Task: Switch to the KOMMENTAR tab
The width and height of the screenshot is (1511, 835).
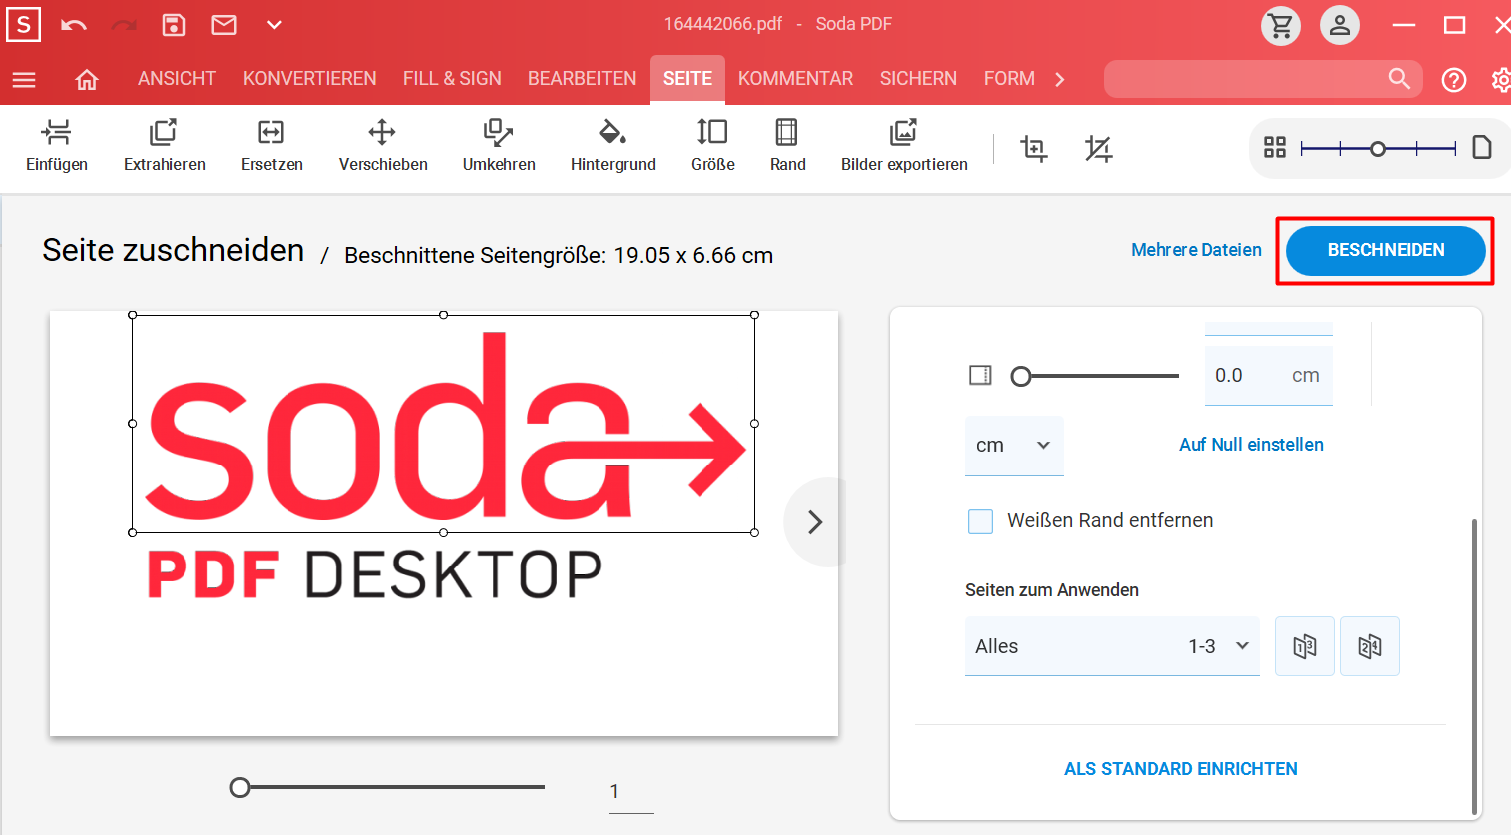Action: tap(796, 78)
